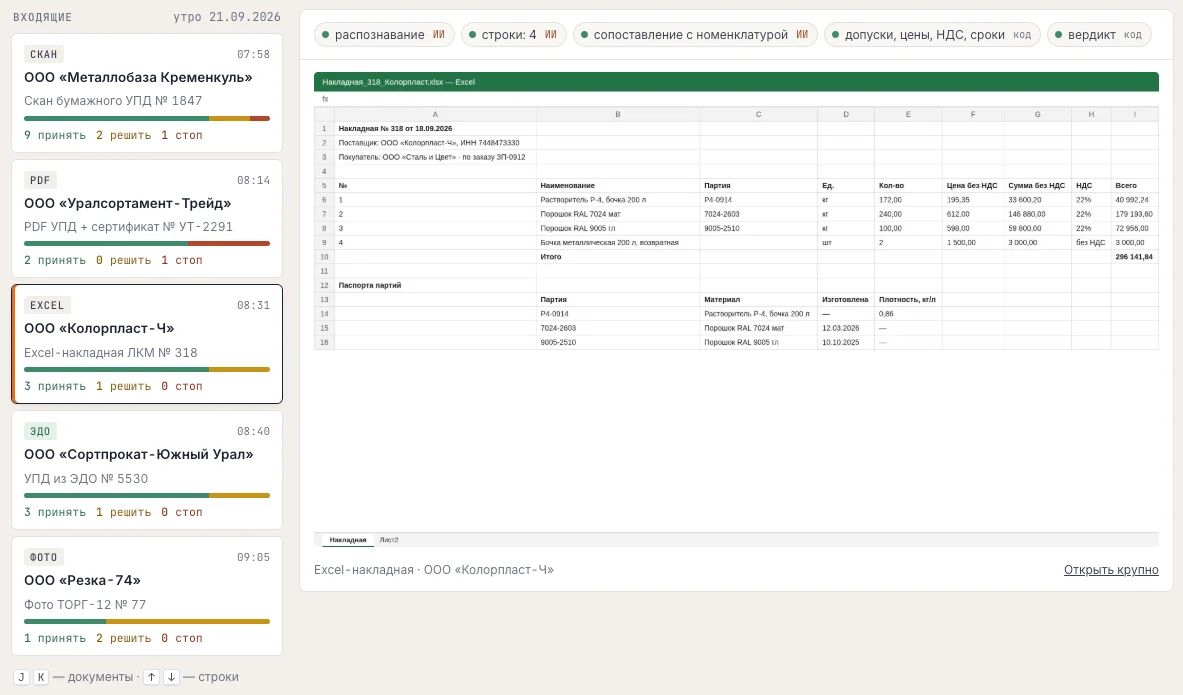Image resolution: width=1183 pixels, height=695 pixels.
Task: Click the down arrow row key
Action: click(171, 677)
